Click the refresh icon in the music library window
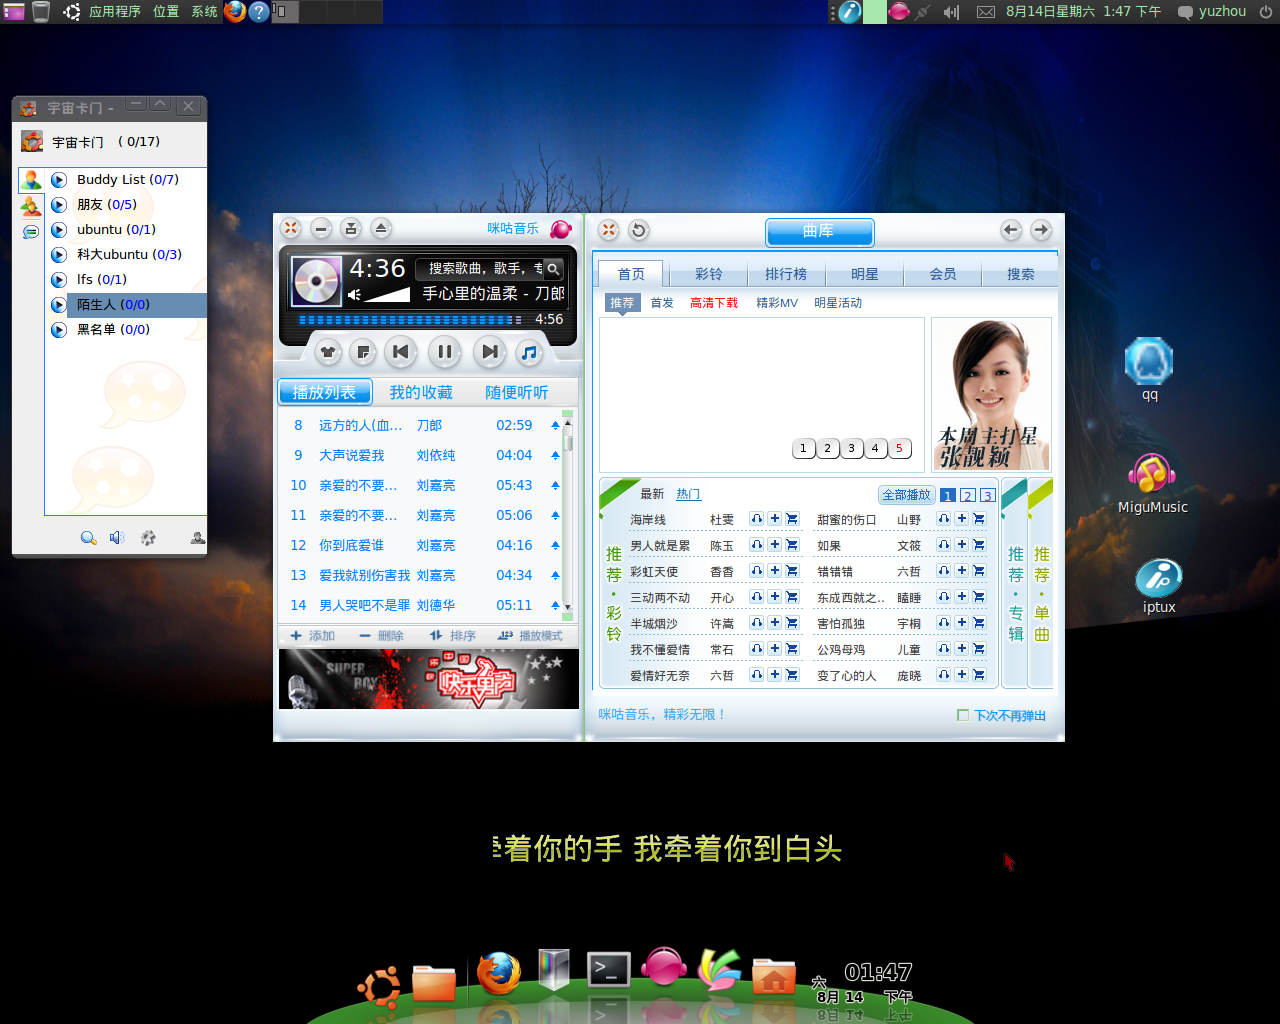This screenshot has width=1280, height=1024. 638,230
